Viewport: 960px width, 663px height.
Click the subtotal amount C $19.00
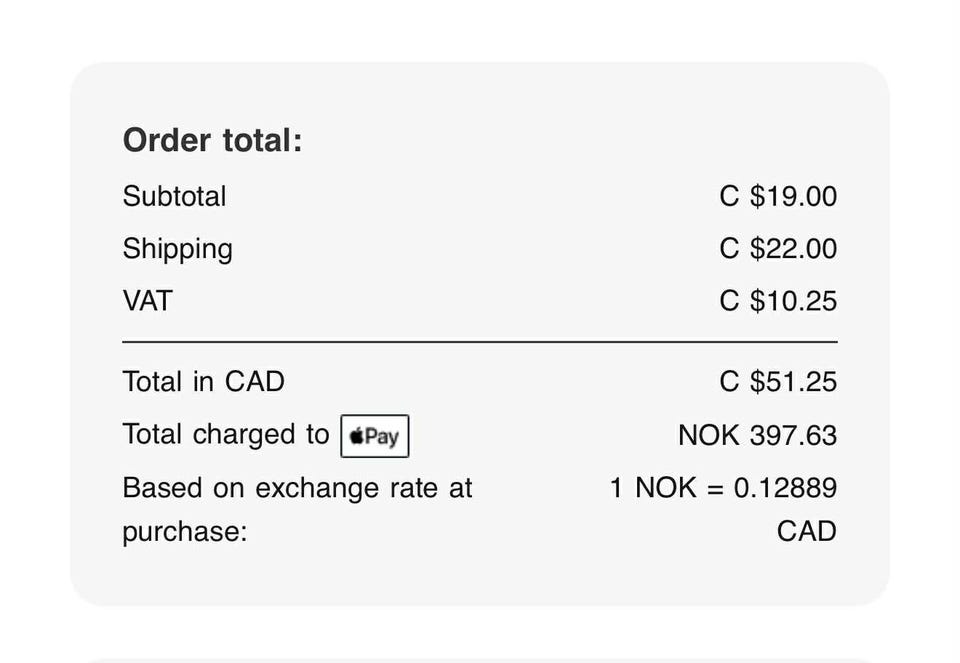coord(778,196)
